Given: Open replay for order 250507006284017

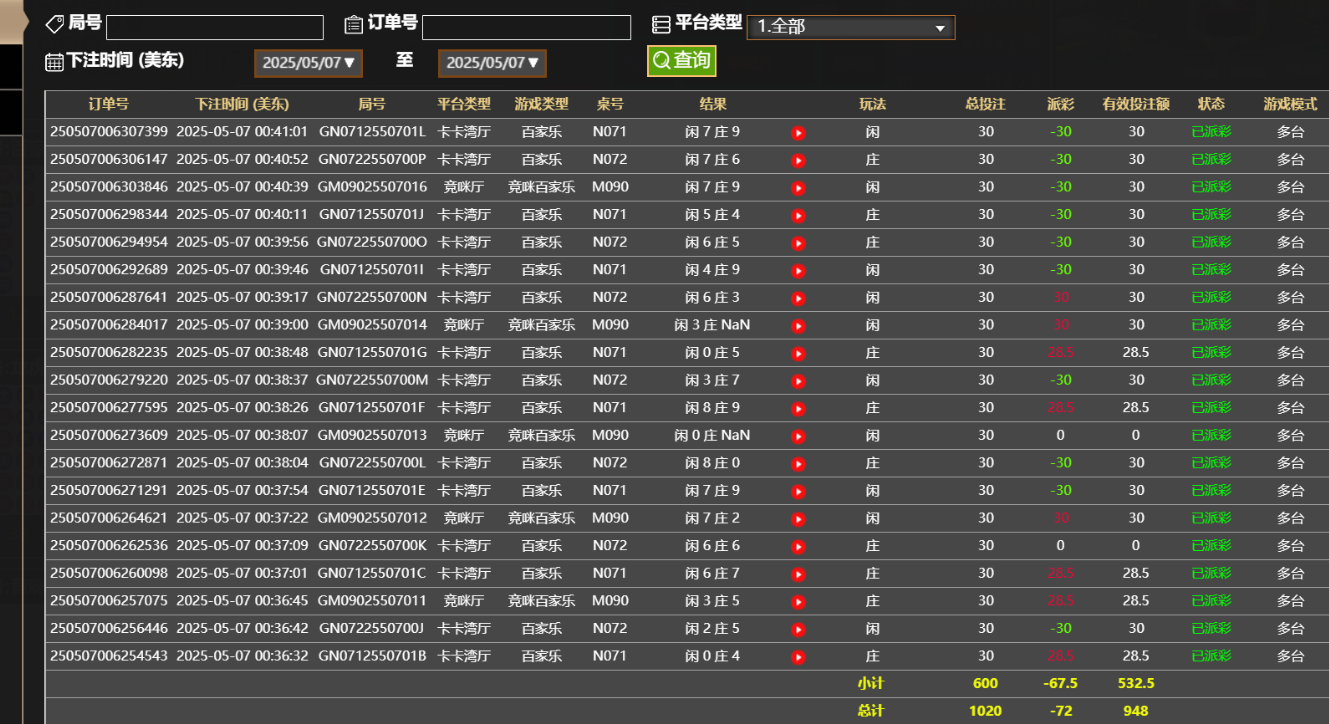Looking at the screenshot, I should pyautogui.click(x=798, y=325).
